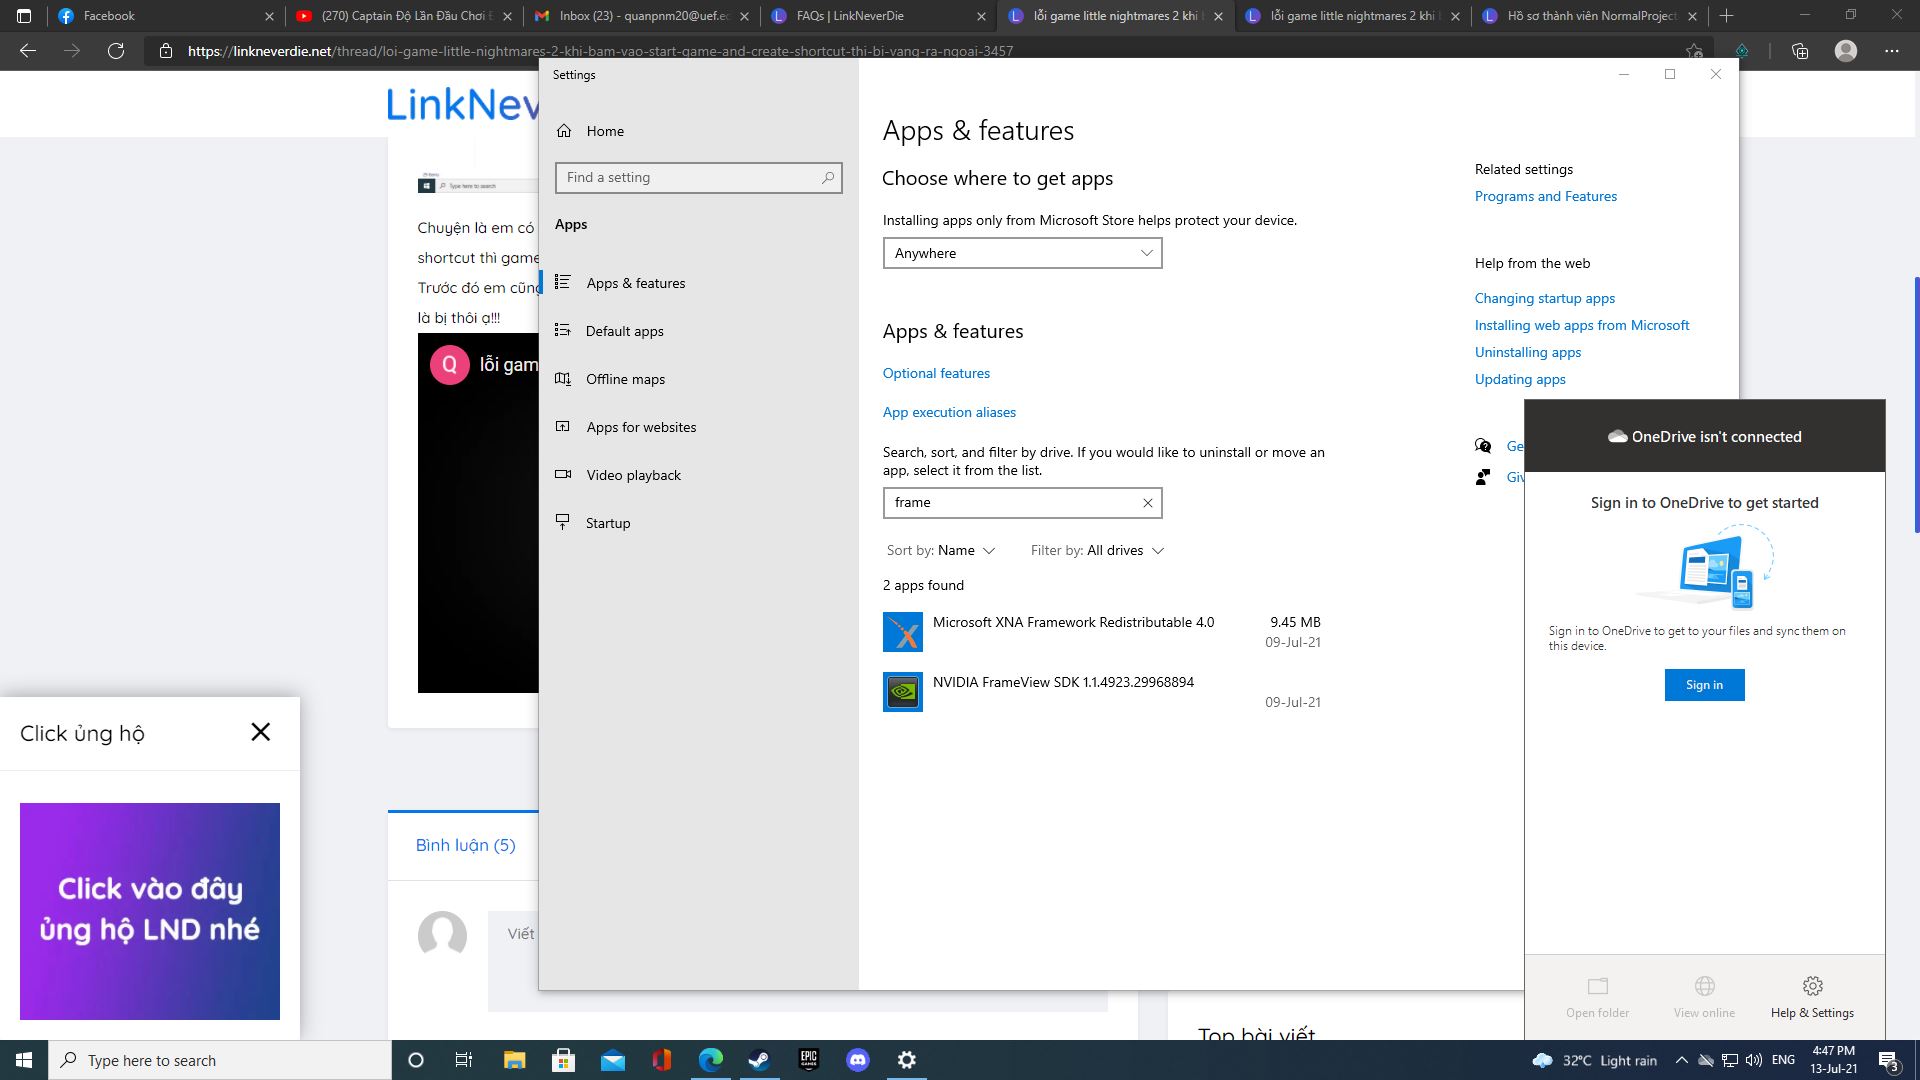
Task: Select the NVIDIA FrameView SDK app entry
Action: pos(1063,691)
